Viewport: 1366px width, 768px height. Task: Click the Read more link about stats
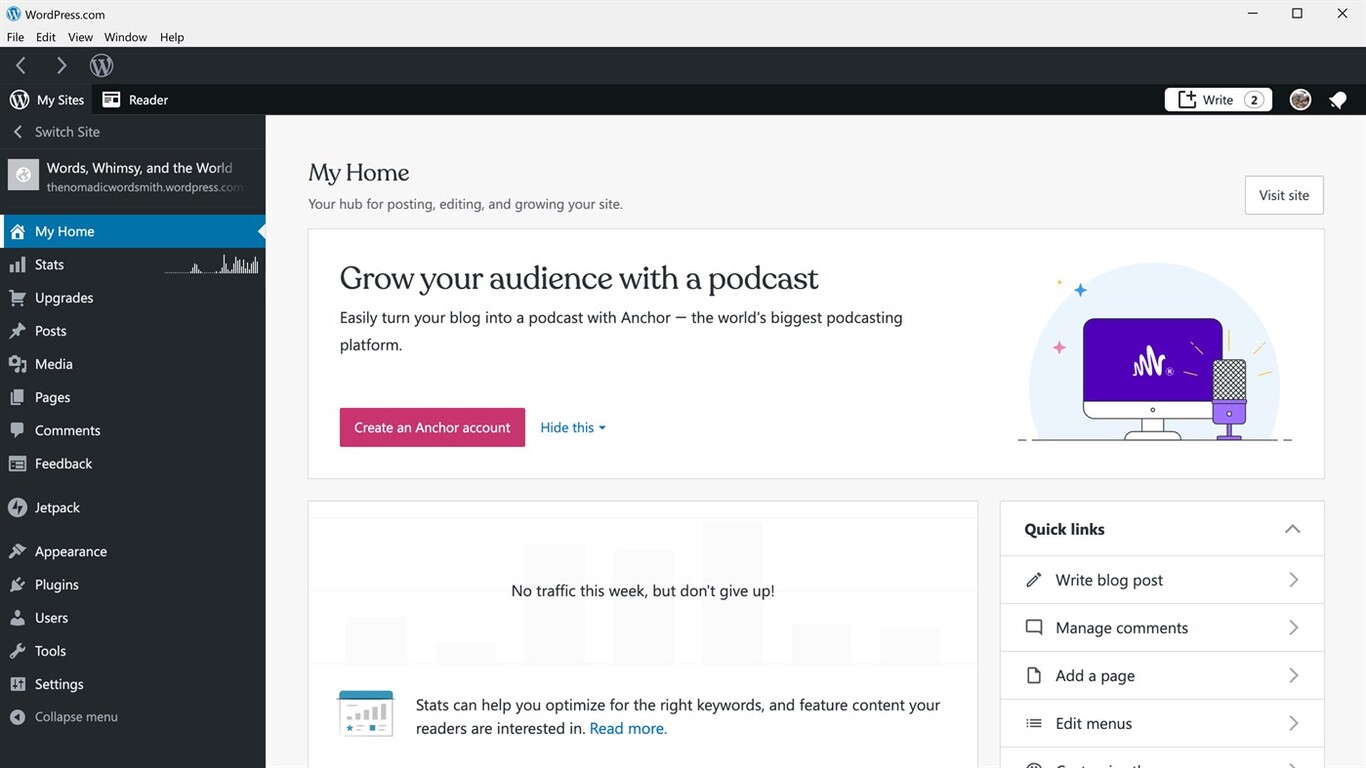point(627,728)
